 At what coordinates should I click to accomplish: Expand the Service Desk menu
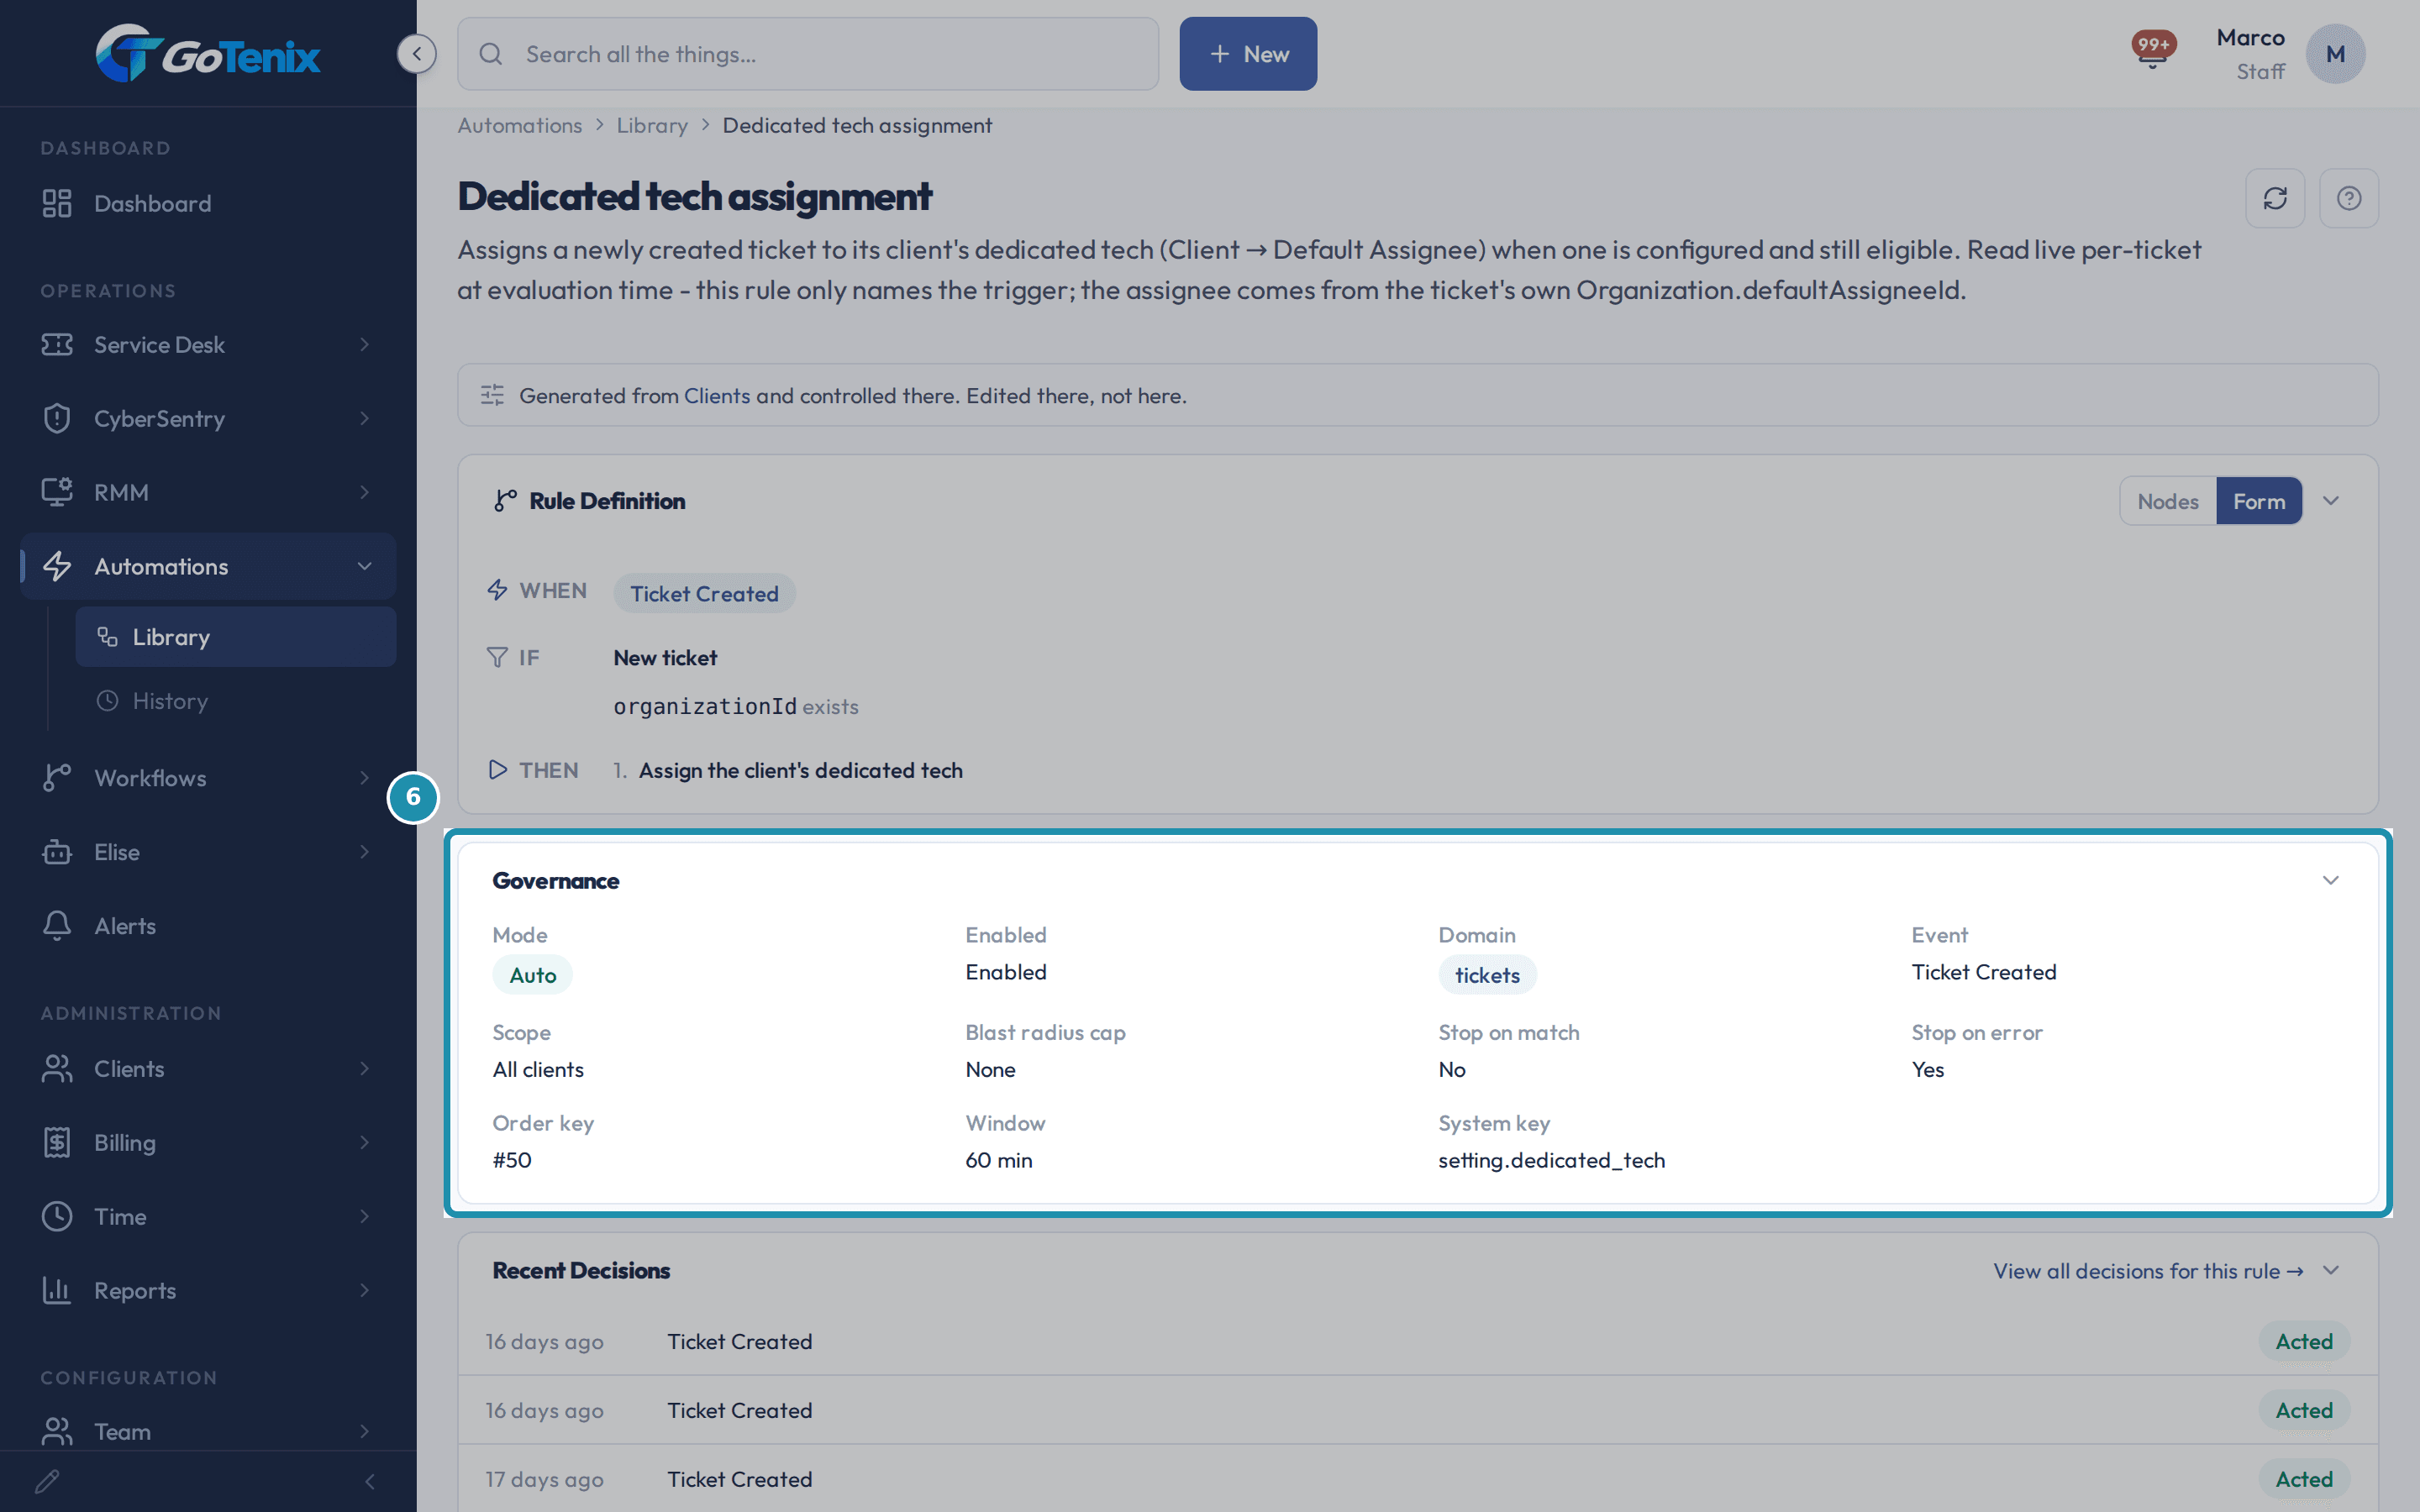(x=208, y=344)
